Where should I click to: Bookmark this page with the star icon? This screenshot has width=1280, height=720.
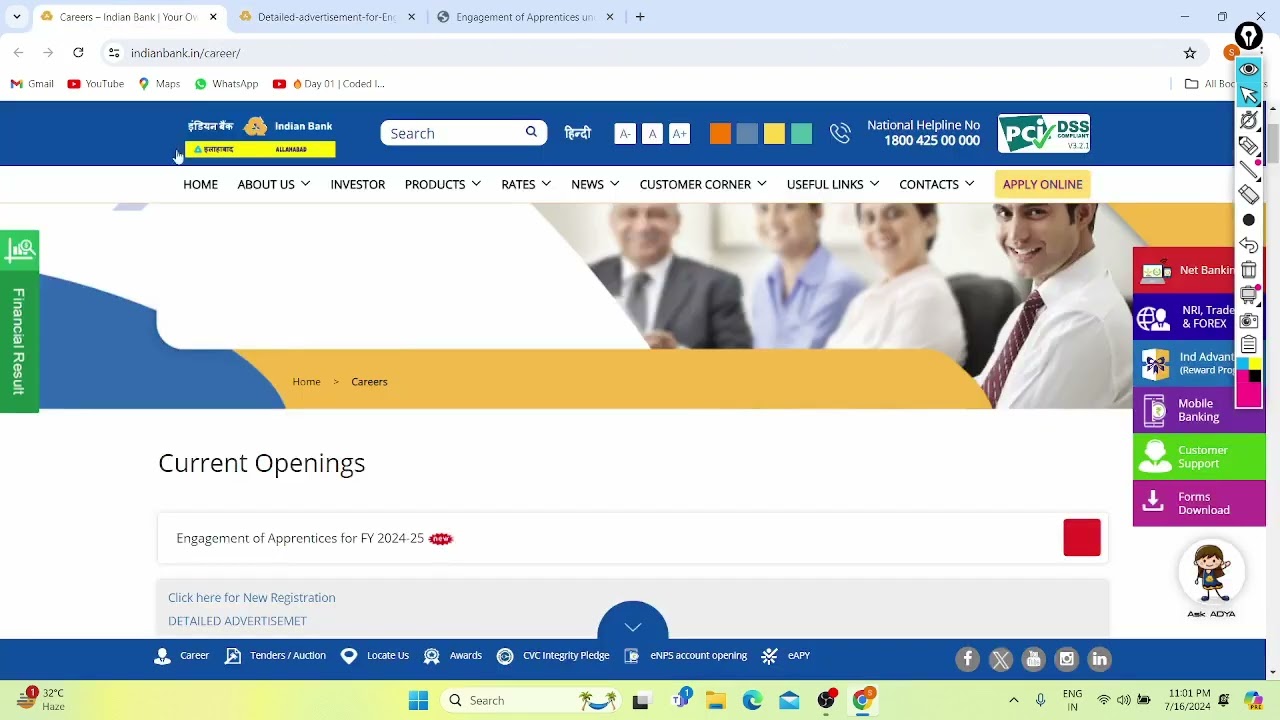(x=1190, y=53)
